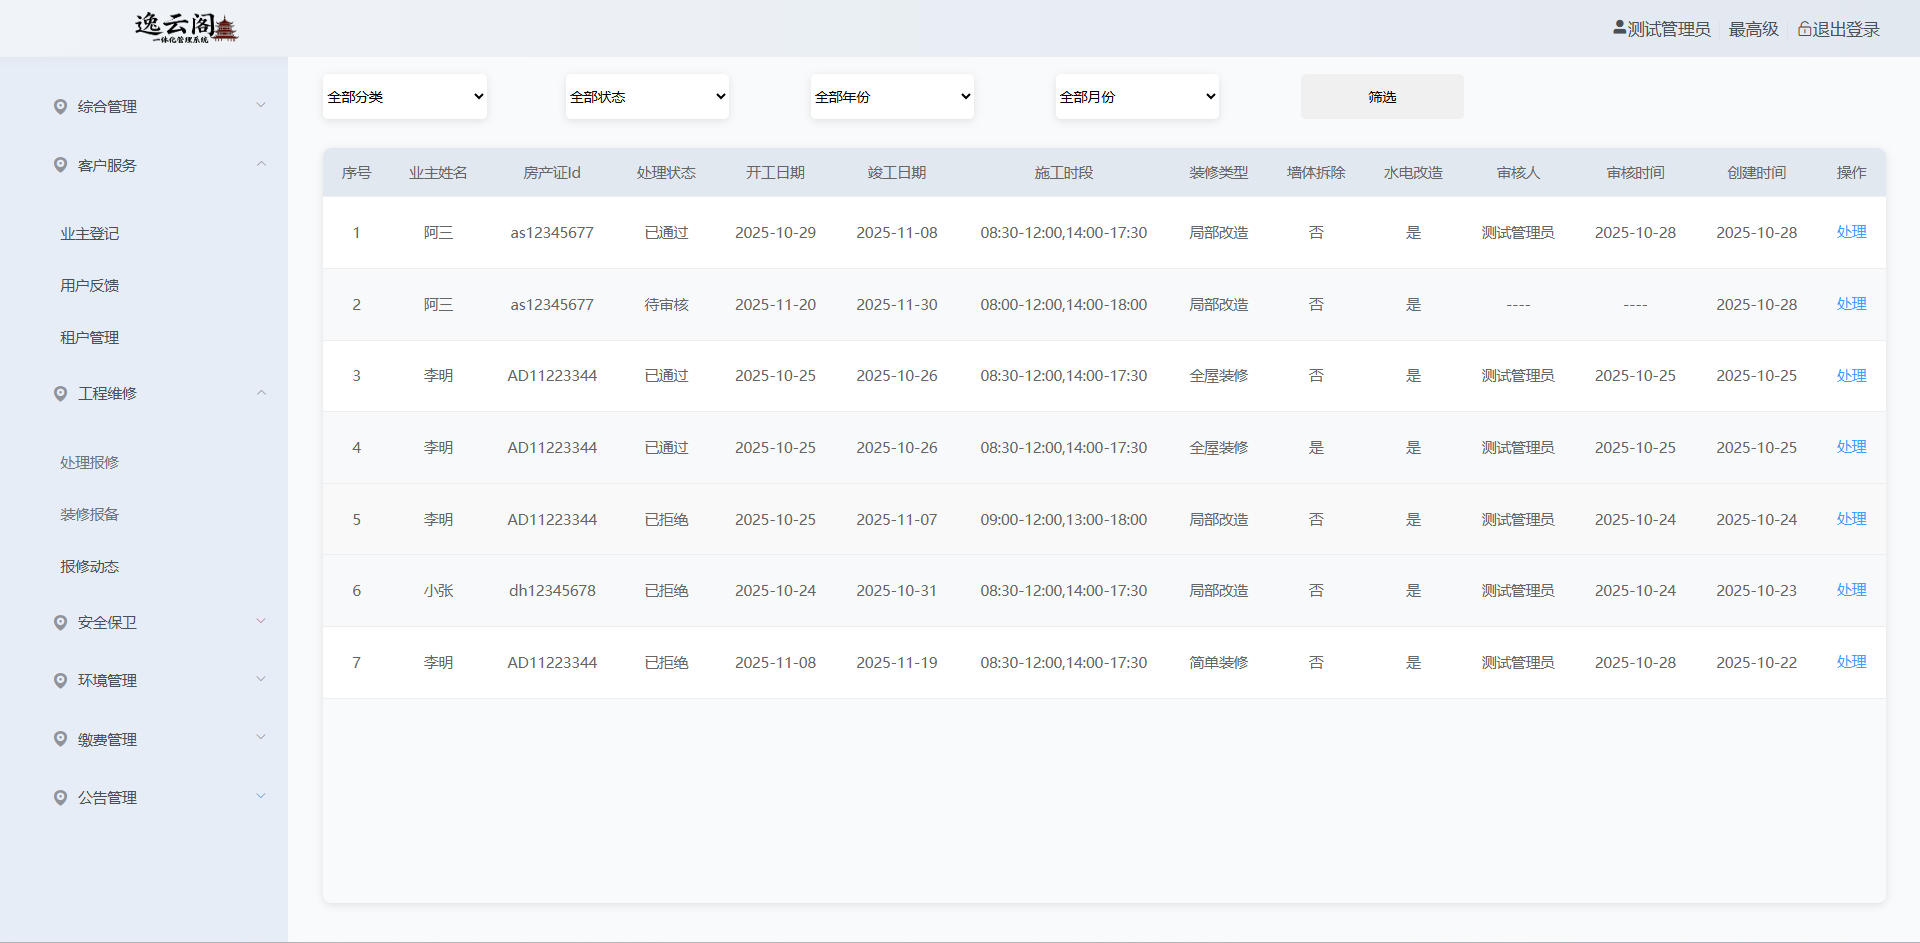Open 业主登记 in the sidebar
This screenshot has width=1920, height=943.
pyautogui.click(x=90, y=233)
